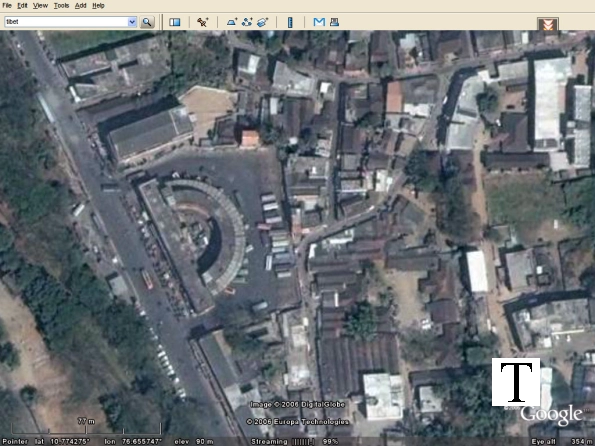Viewport: 595px width, 446px height.
Task: Click inside the 'tibet' search field
Action: (66, 22)
